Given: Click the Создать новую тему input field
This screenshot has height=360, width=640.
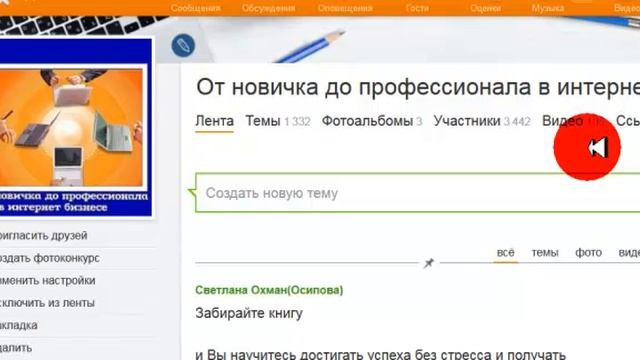Looking at the screenshot, I should (x=418, y=193).
